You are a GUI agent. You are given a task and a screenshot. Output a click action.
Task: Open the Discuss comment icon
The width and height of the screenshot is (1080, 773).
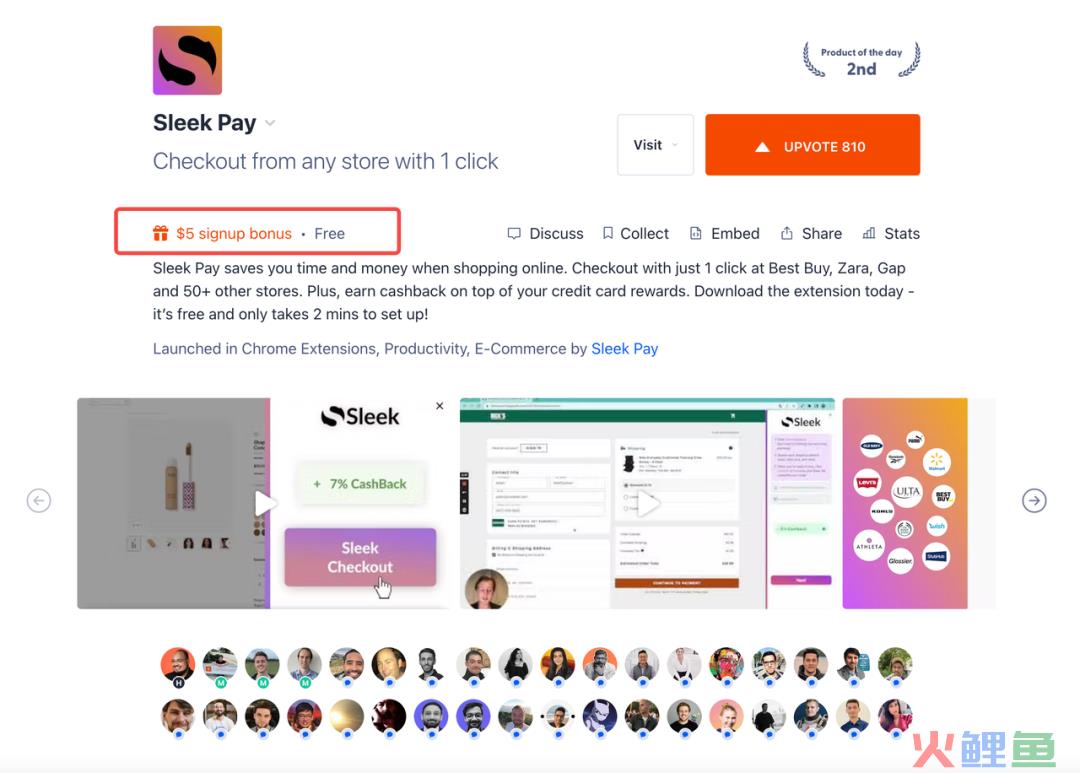pyautogui.click(x=514, y=234)
